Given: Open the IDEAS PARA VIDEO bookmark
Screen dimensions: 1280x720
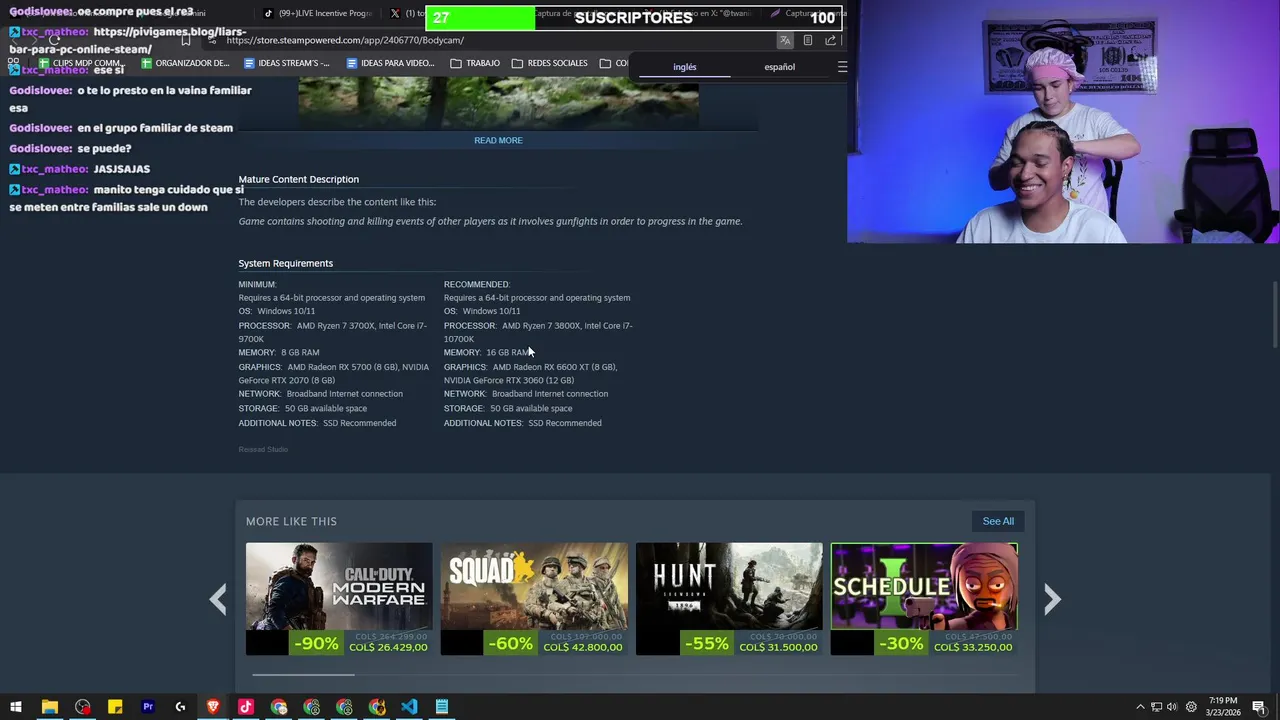Looking at the screenshot, I should tap(390, 63).
